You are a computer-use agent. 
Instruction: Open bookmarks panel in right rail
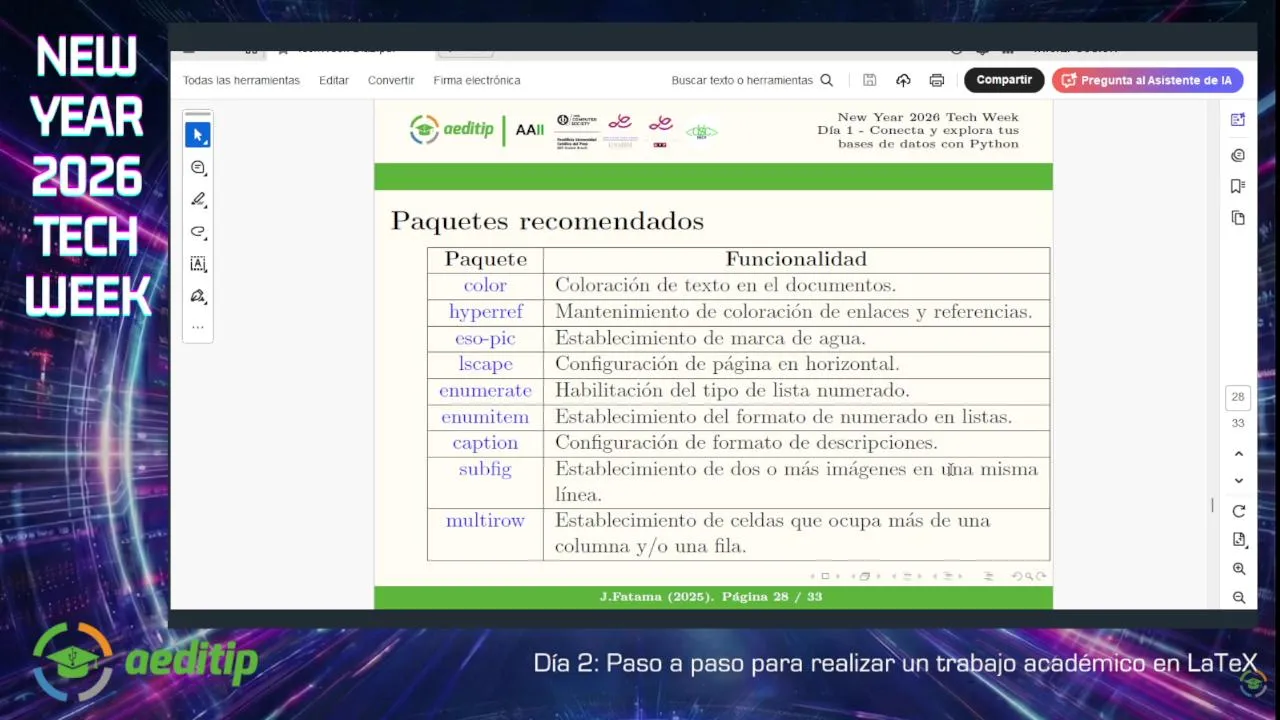coord(1238,186)
